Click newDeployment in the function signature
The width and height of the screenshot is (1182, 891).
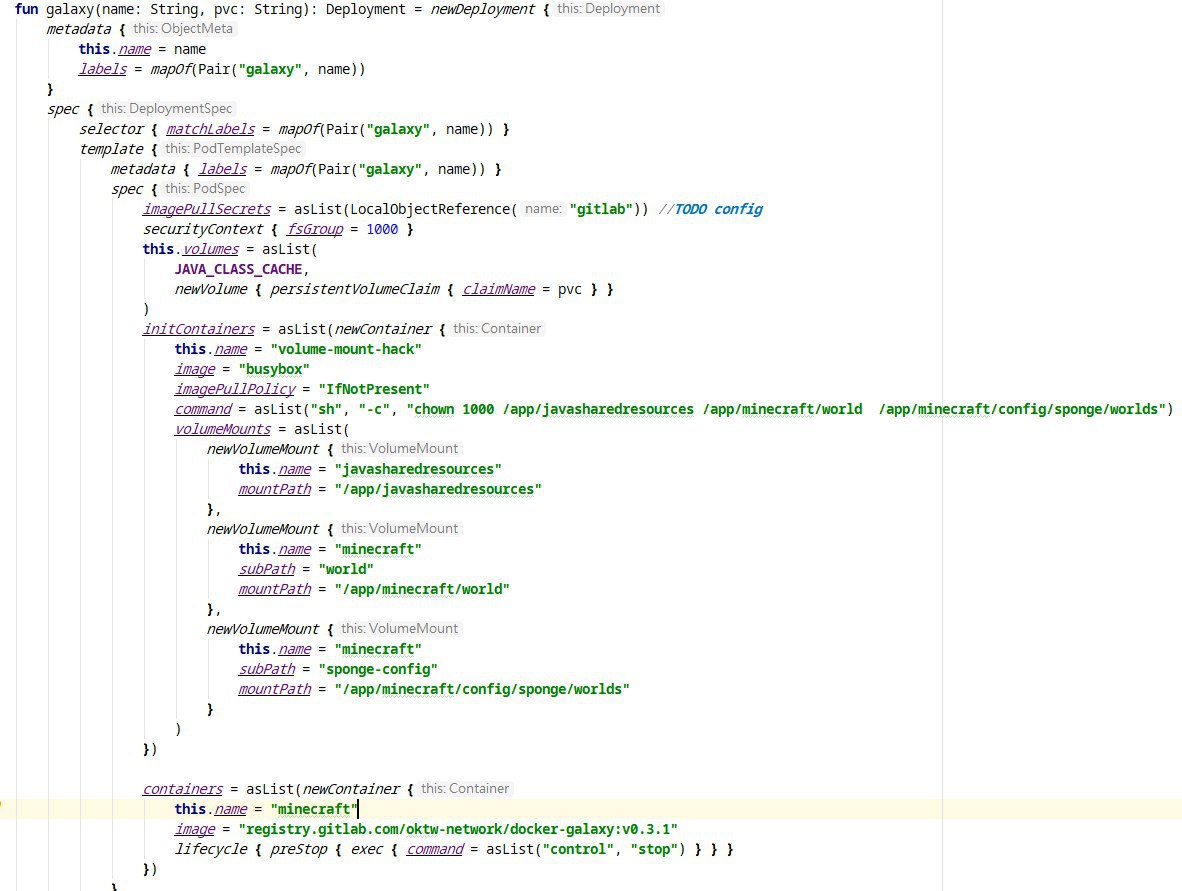(x=482, y=9)
